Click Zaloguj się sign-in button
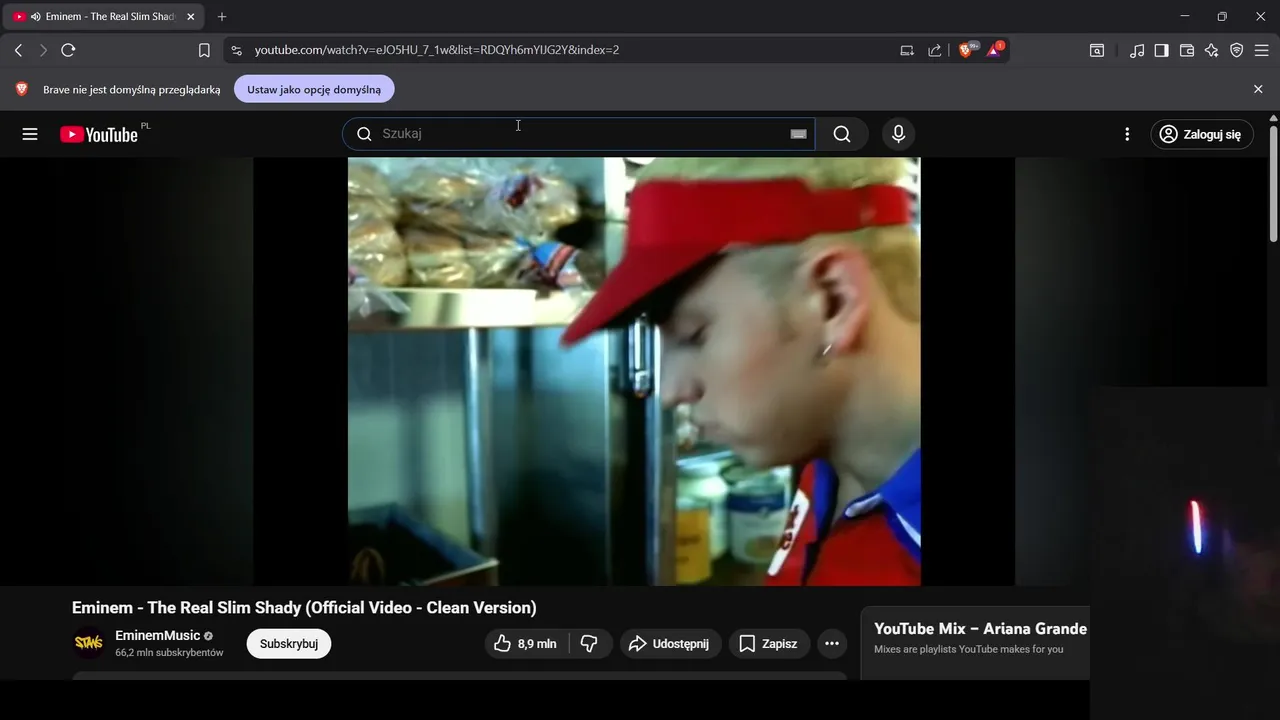This screenshot has width=1280, height=720. click(x=1202, y=134)
